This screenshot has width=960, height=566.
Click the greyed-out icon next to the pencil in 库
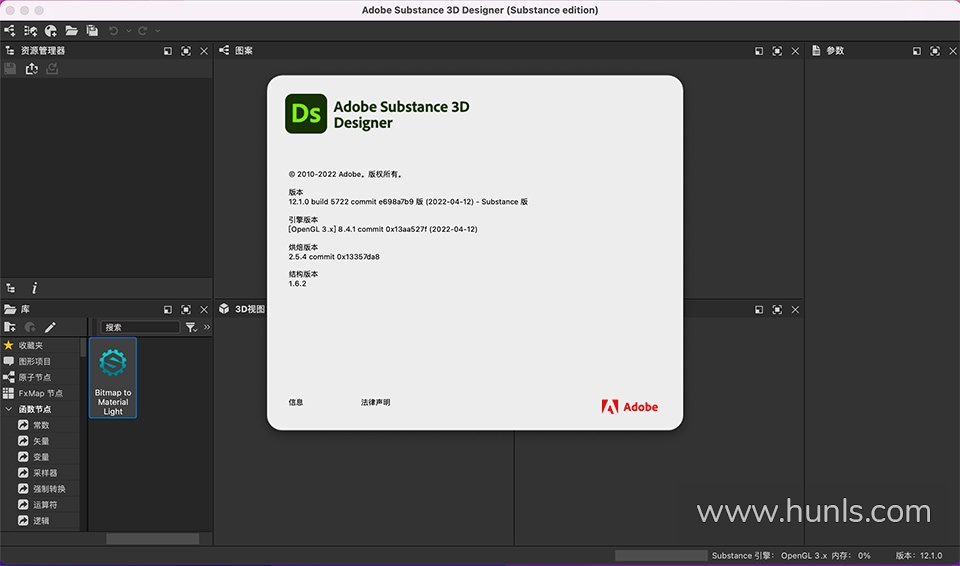30,327
